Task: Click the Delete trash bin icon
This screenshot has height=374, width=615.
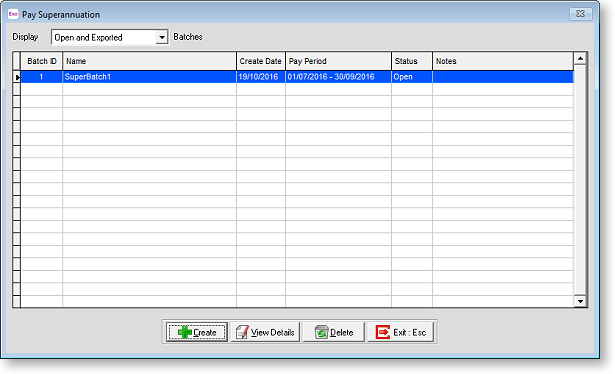Action: coord(321,332)
